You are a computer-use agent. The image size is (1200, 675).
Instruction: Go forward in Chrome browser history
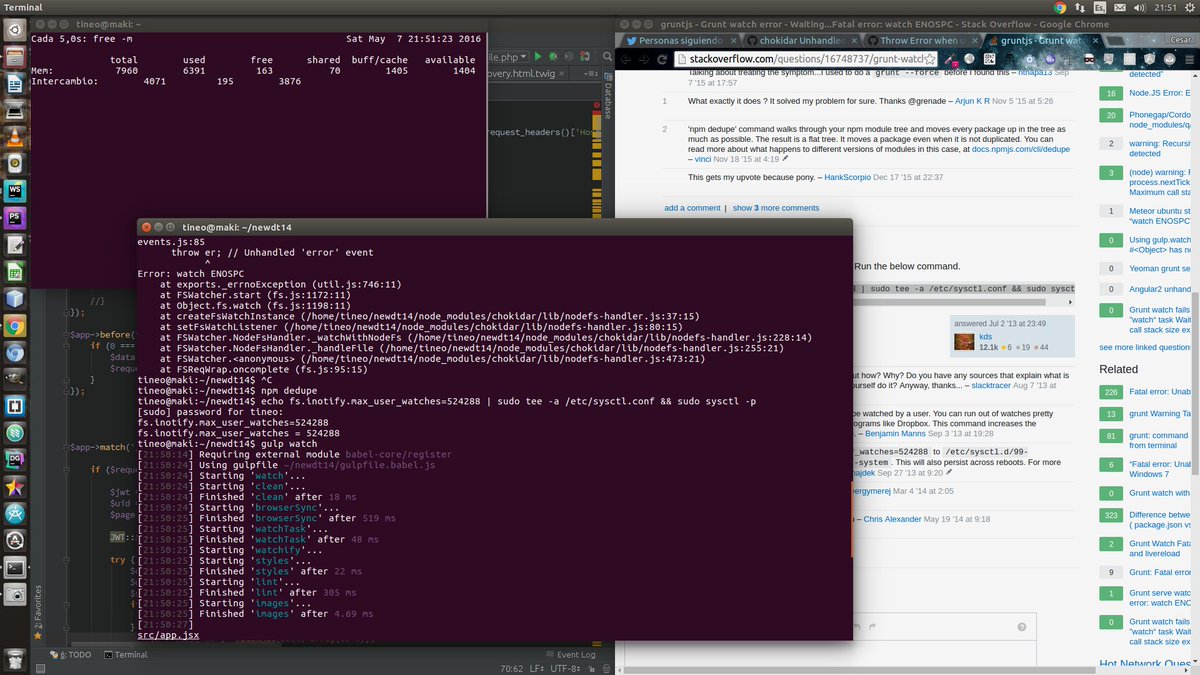coord(643,60)
